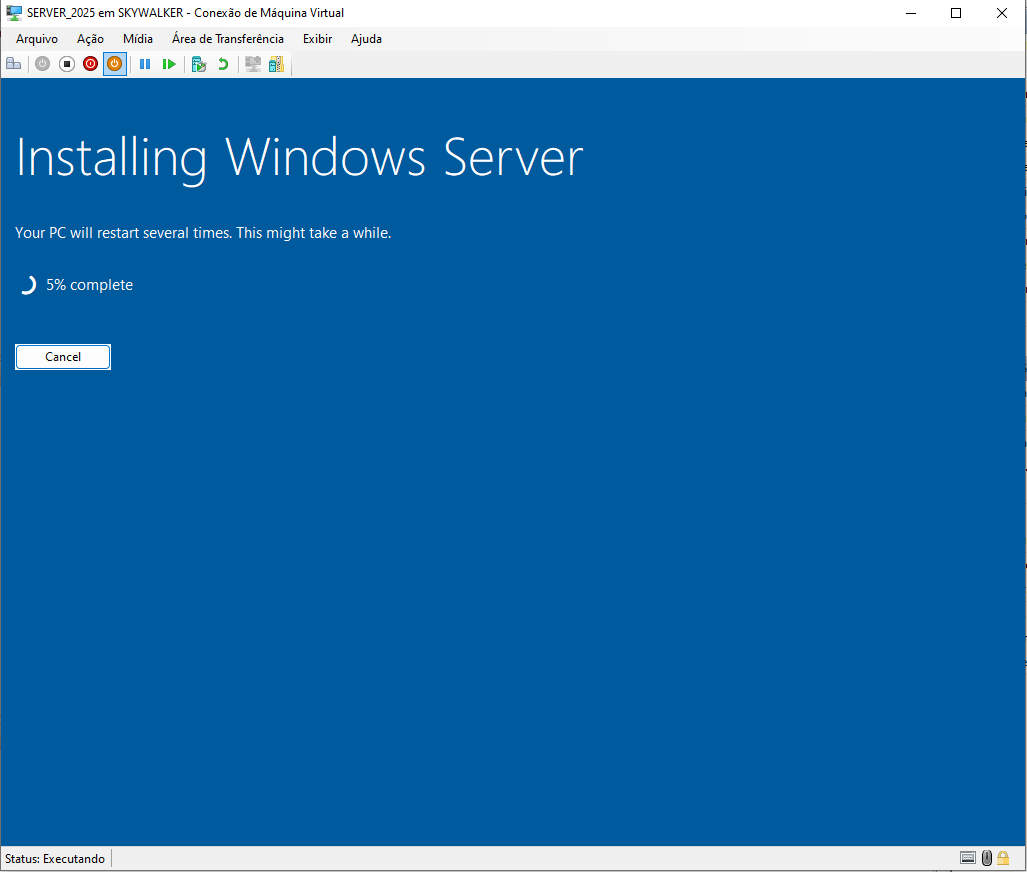
Task: Close the virtual machine connection window
Action: pos(1001,13)
